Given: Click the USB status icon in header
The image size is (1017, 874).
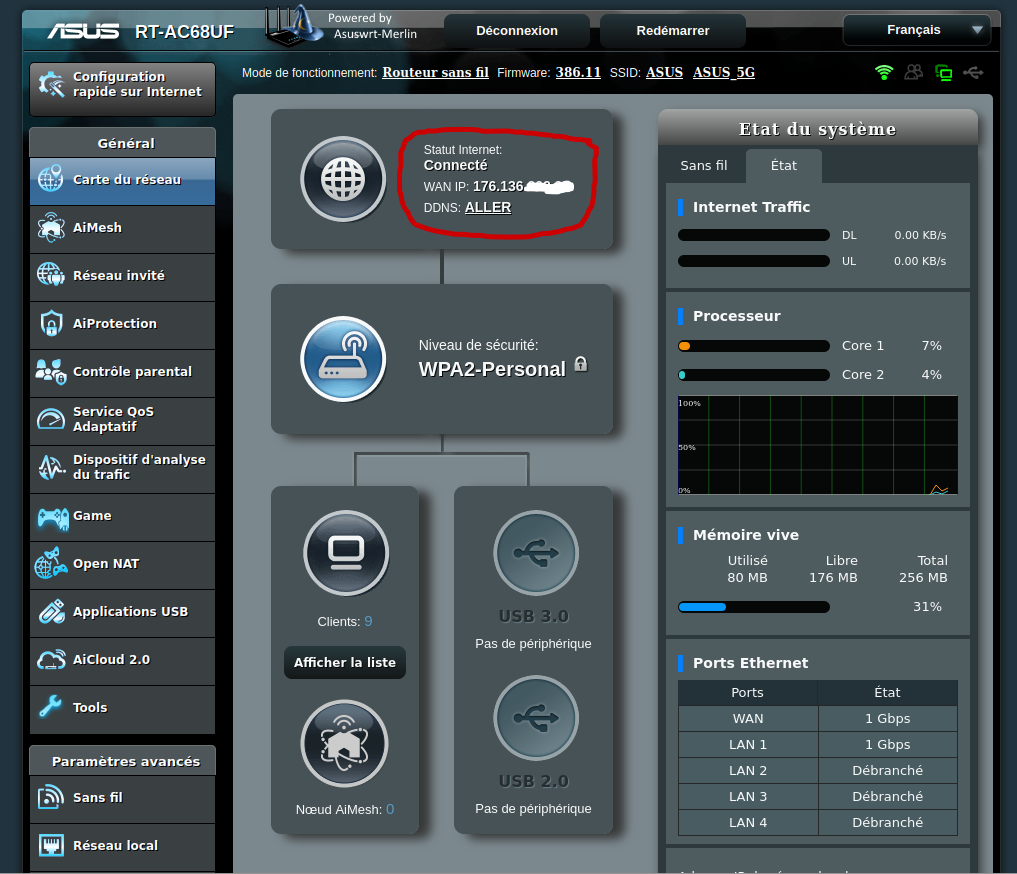Looking at the screenshot, I should 973,72.
